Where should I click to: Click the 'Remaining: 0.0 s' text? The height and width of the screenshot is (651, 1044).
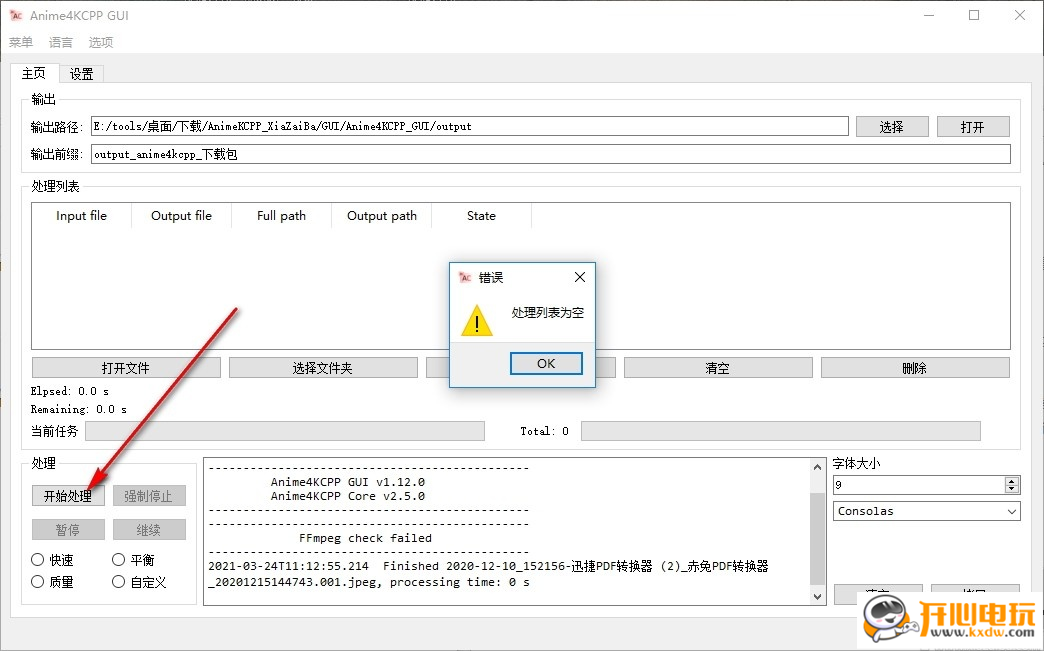79,409
